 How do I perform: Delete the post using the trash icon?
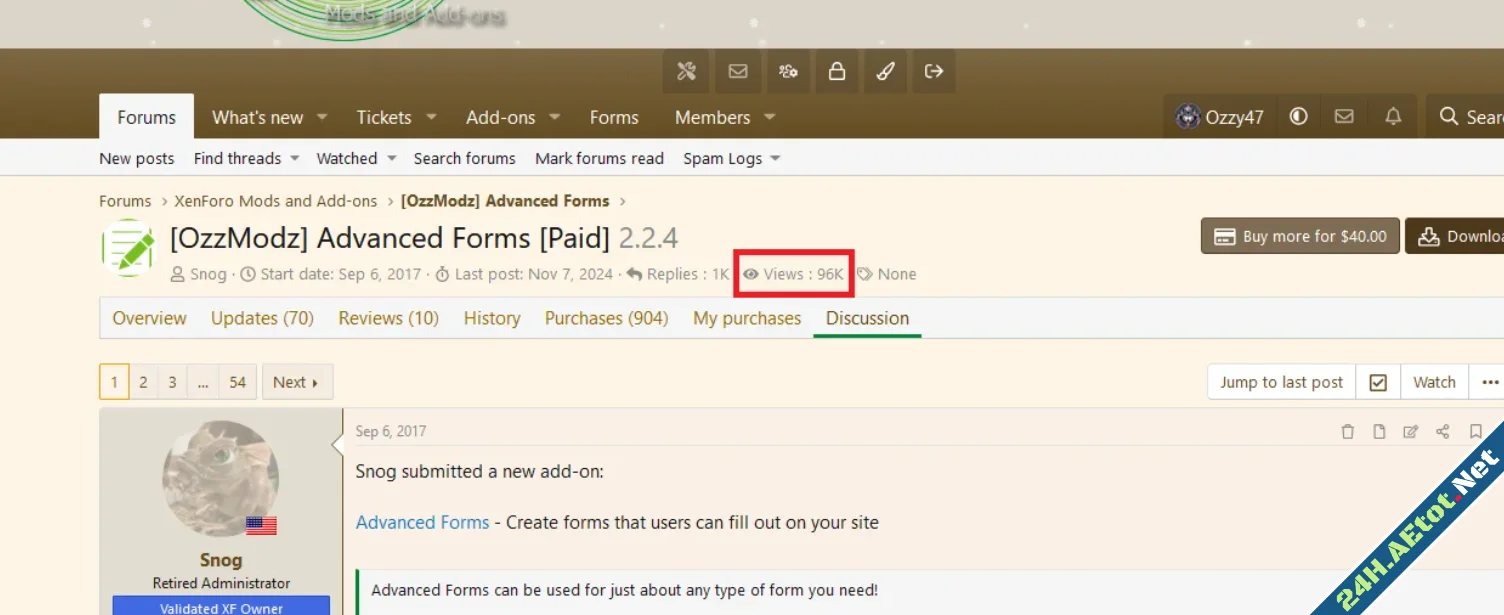coord(1347,432)
